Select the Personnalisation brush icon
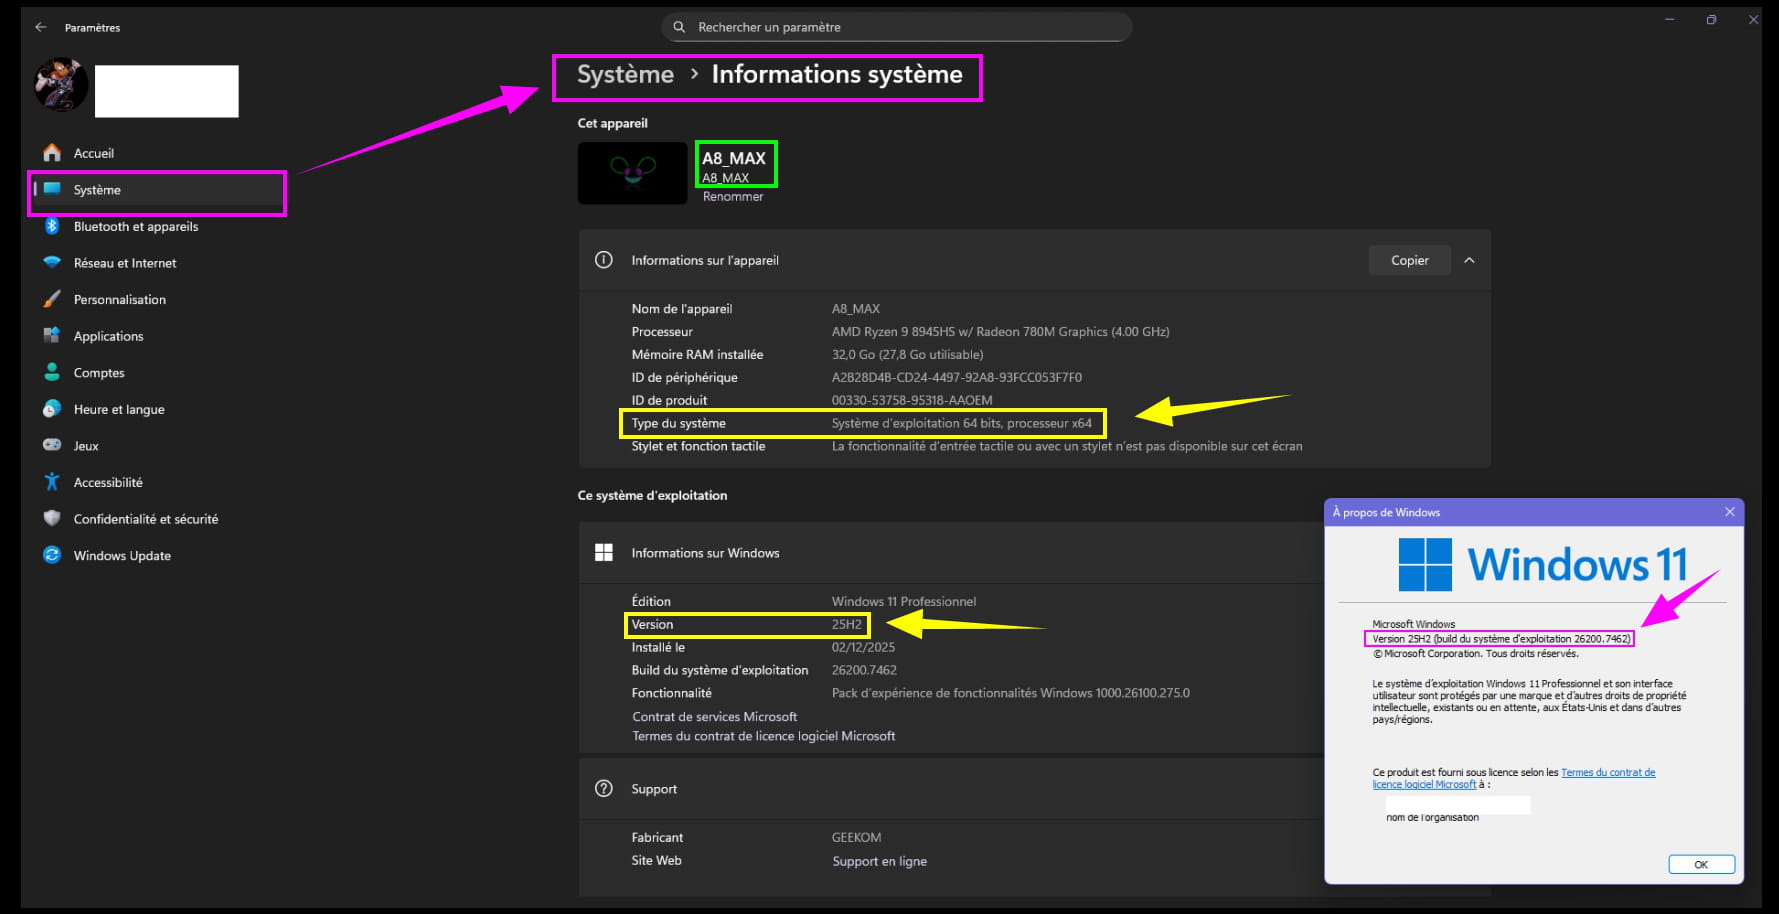Screen dimensions: 1779x914 (52, 300)
